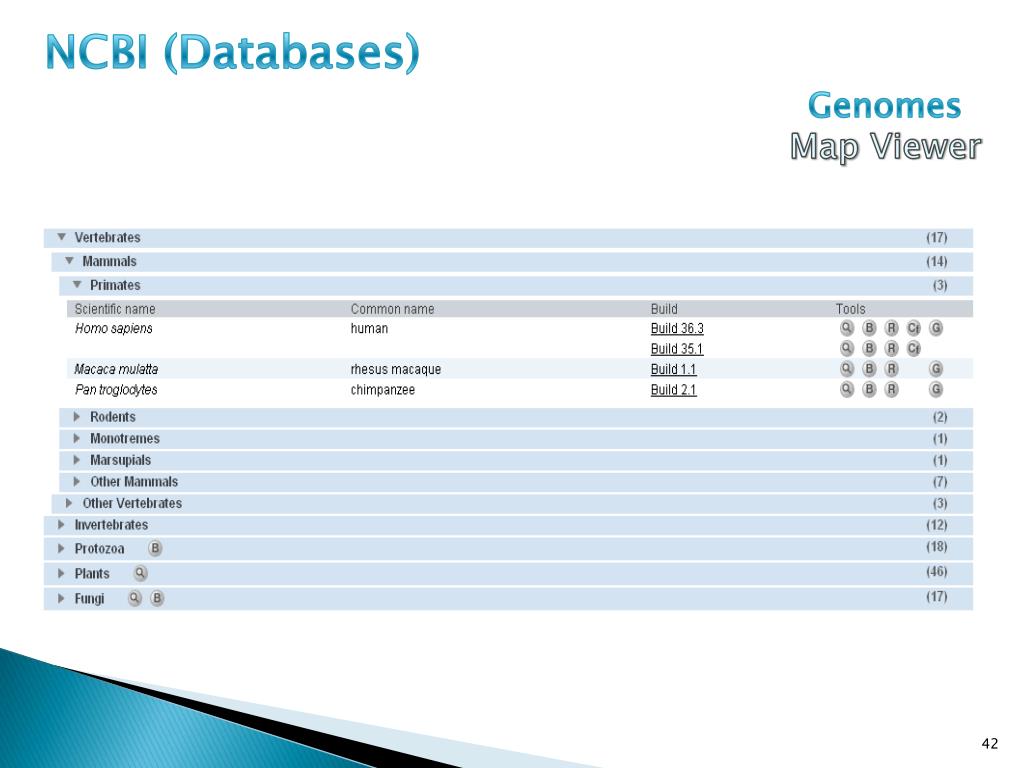Collapse the Primates section triangle
The width and height of the screenshot is (1024, 768).
click(x=77, y=285)
